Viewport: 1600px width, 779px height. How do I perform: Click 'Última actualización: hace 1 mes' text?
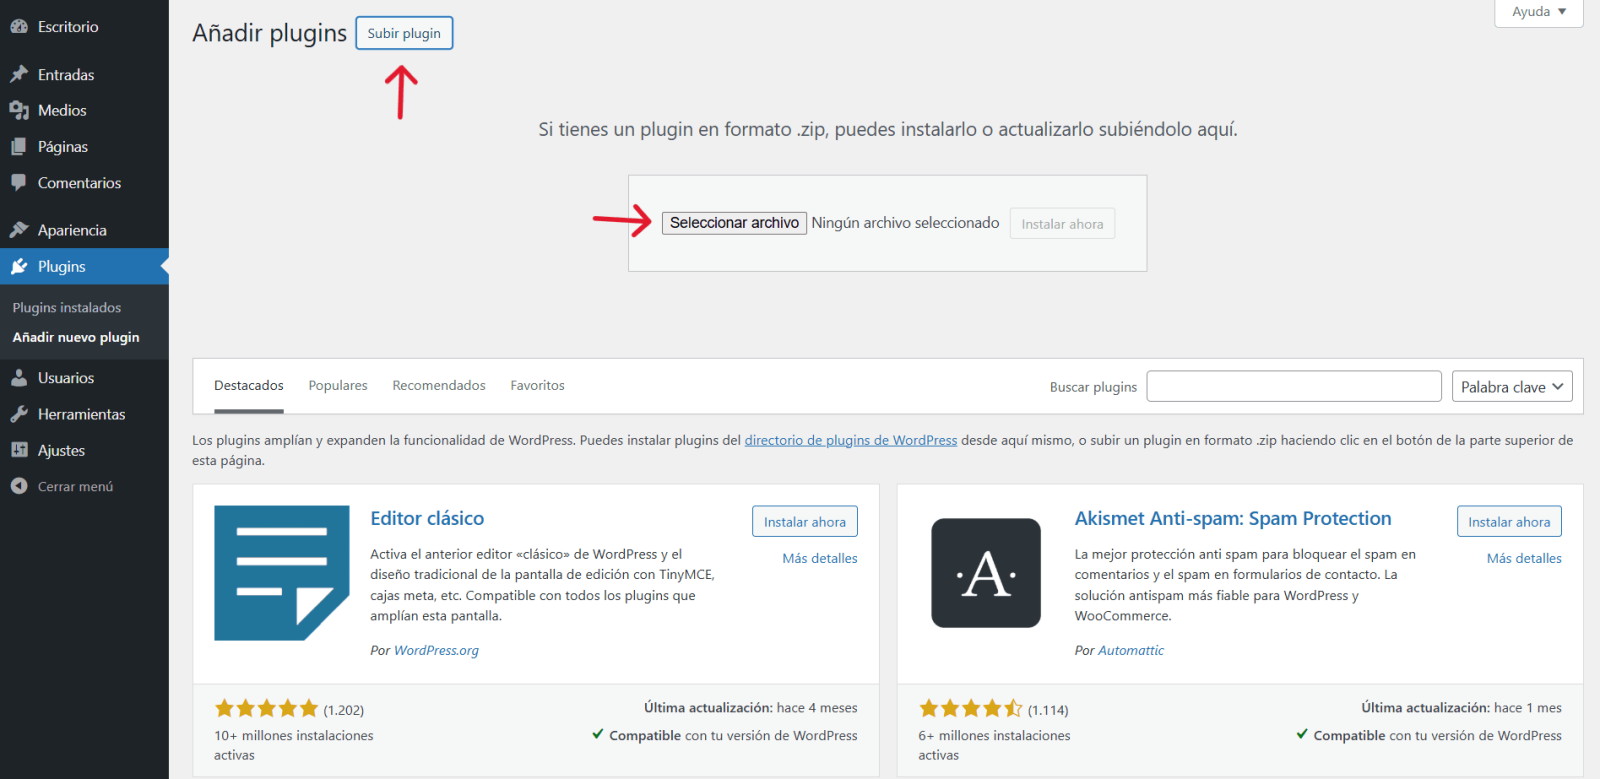1461,708
